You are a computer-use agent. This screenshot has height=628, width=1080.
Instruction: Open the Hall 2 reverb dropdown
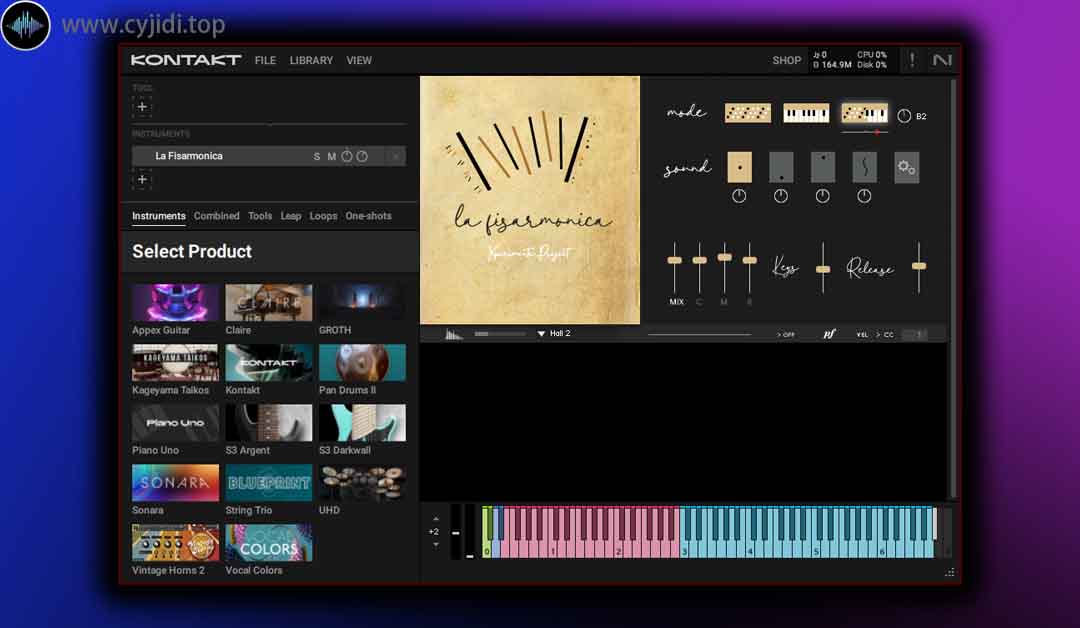[554, 333]
